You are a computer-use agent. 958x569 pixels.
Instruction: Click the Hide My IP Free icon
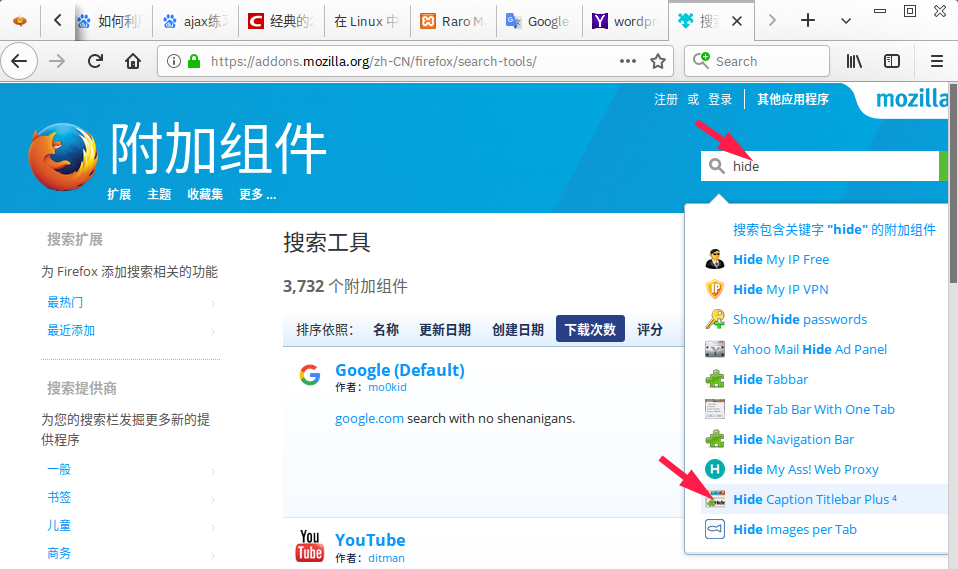[x=714, y=259]
